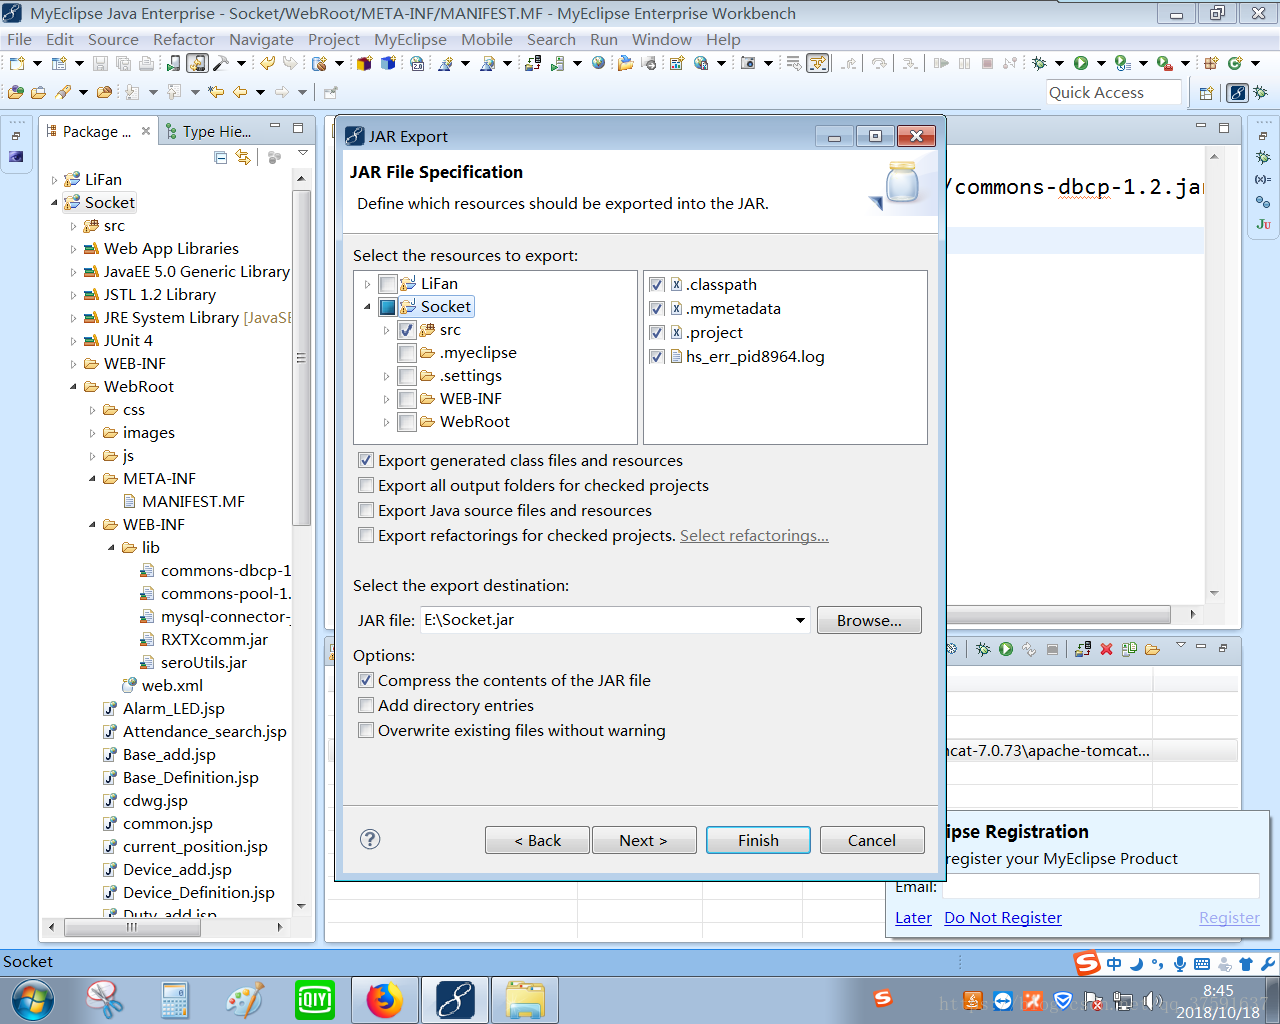Click the < Back button
Image resolution: width=1280 pixels, height=1024 pixels.
click(x=537, y=840)
